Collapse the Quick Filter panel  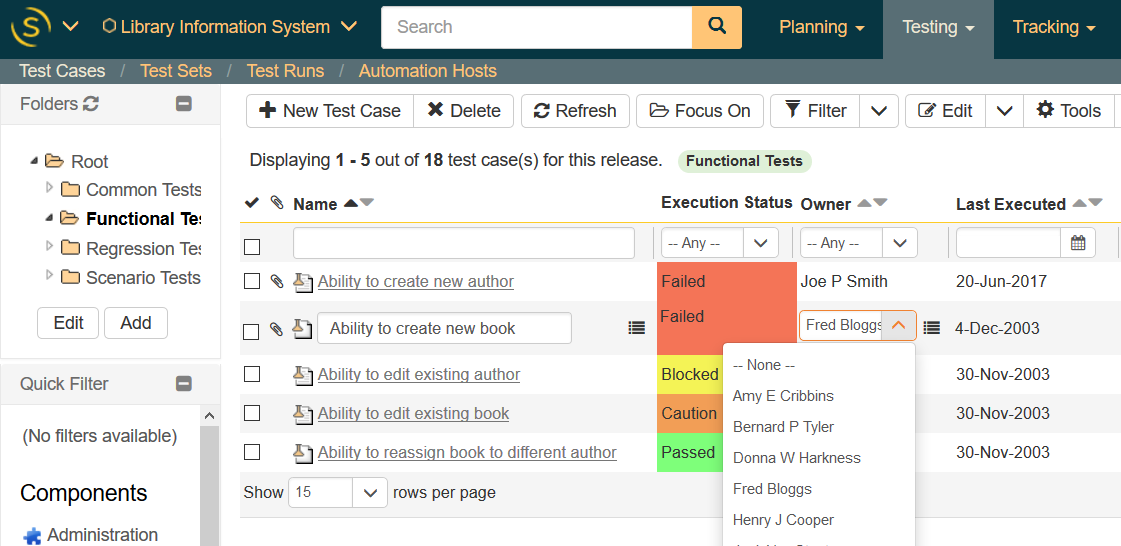(x=183, y=383)
